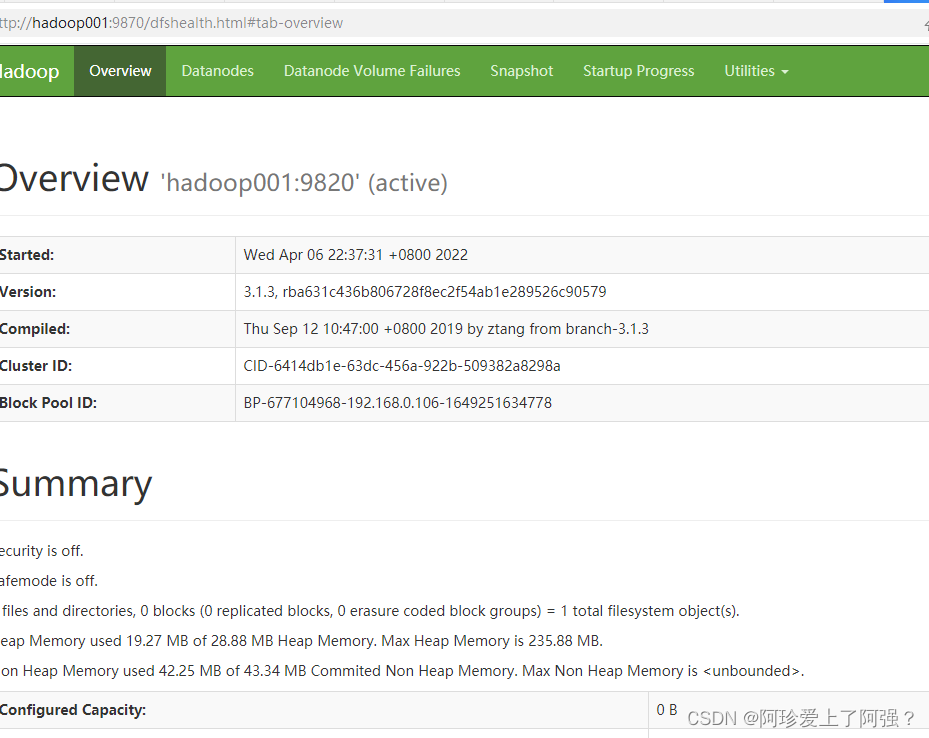
Task: Expand the Utilities dropdown menu
Action: tap(757, 71)
